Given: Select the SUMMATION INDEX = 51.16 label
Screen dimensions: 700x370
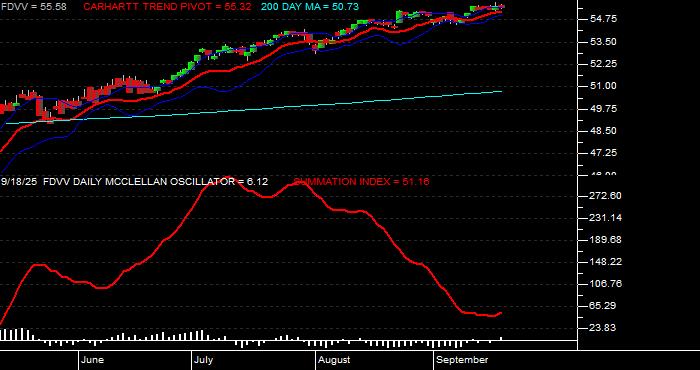Looking at the screenshot, I should coord(361,182).
